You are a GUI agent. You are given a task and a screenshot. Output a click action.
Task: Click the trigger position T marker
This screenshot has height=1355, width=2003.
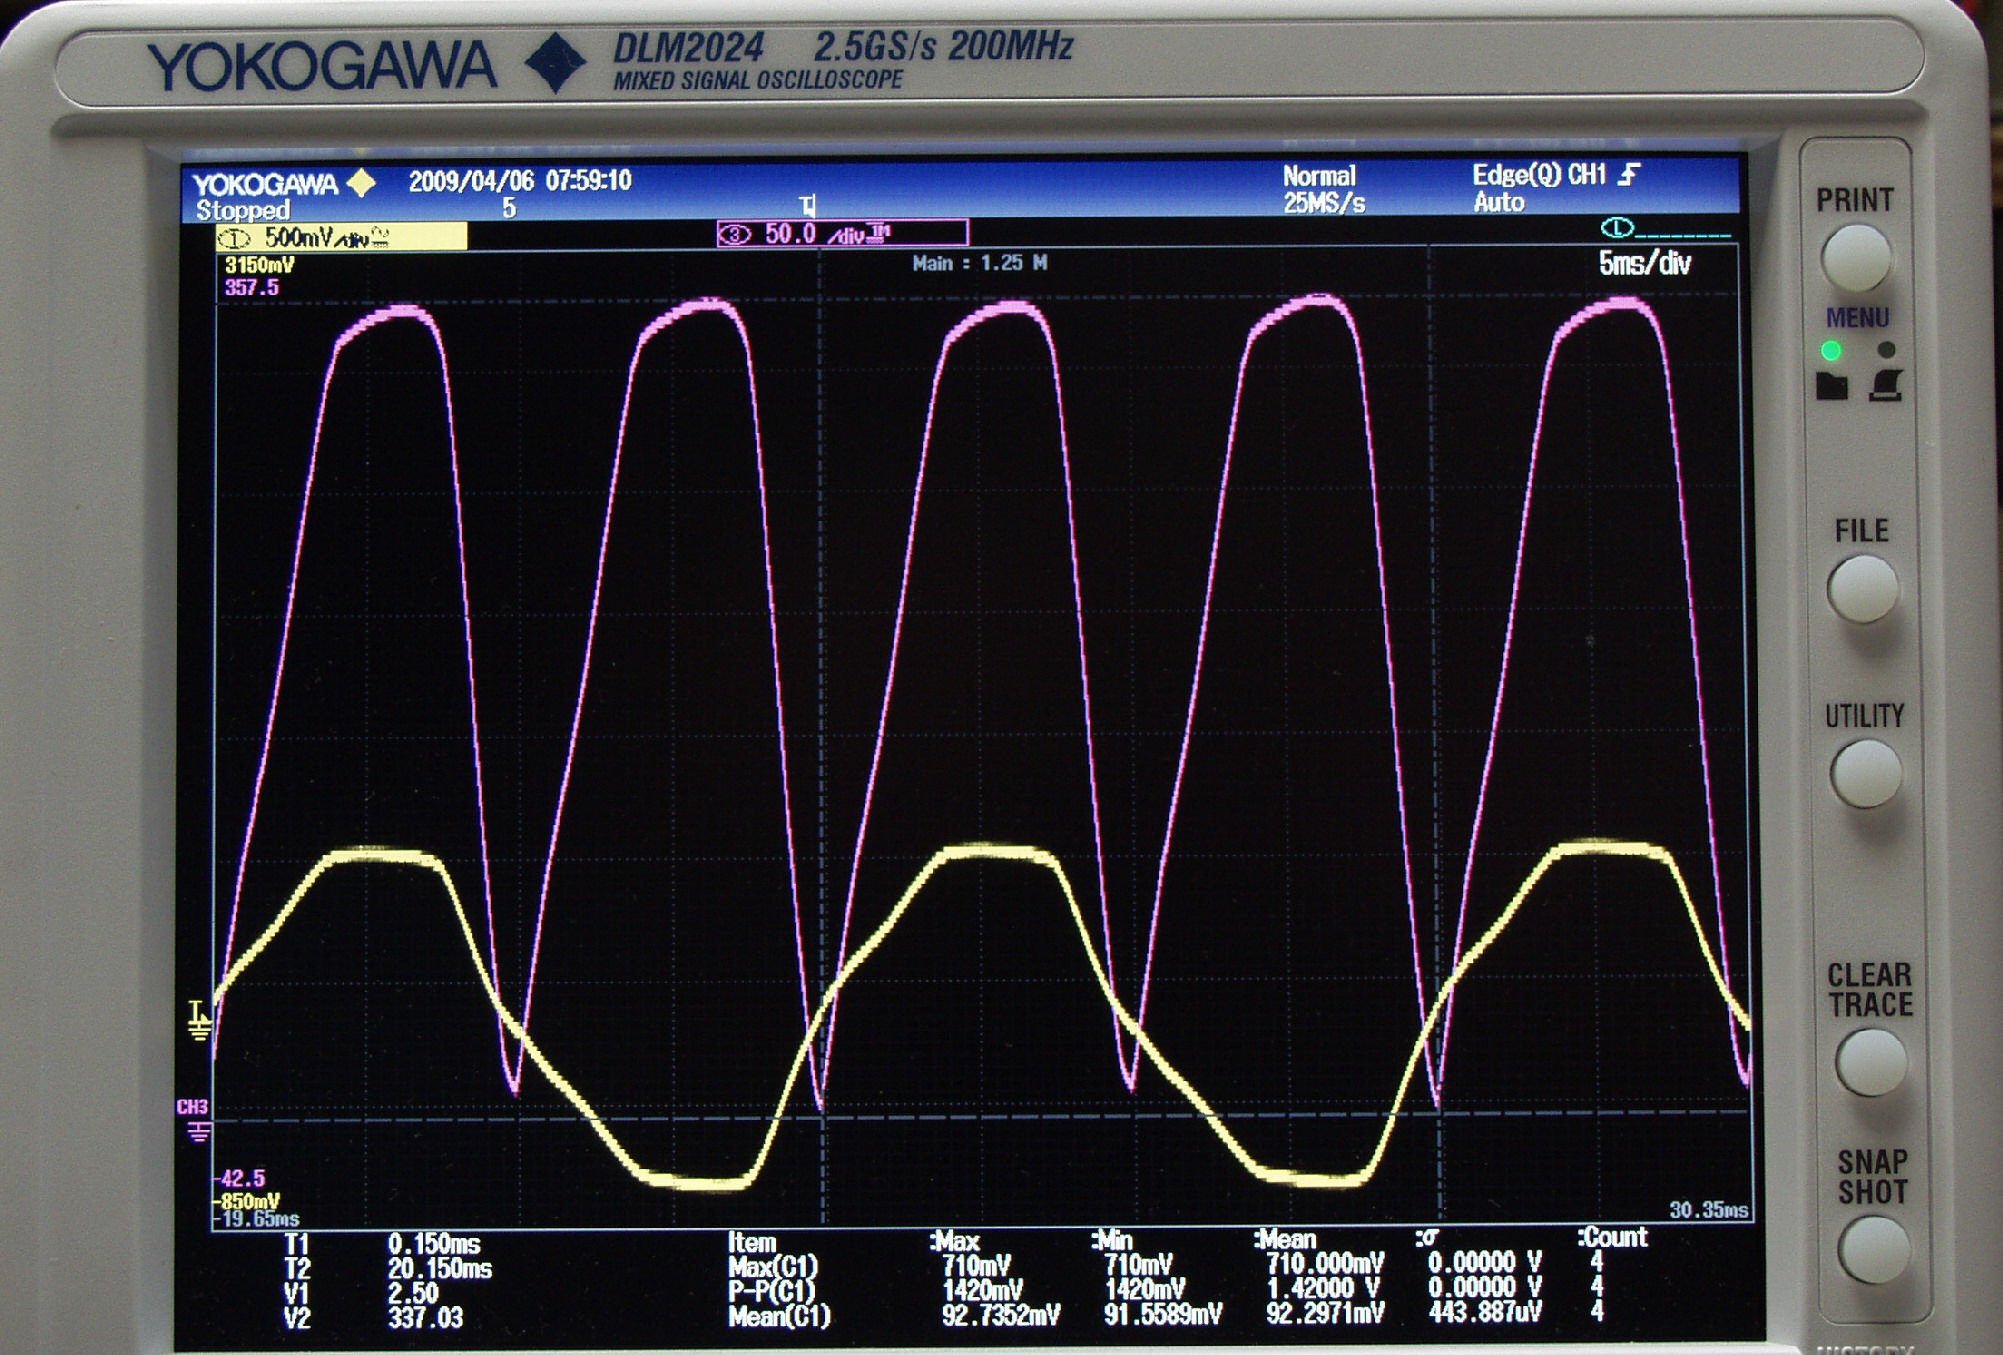coord(808,206)
